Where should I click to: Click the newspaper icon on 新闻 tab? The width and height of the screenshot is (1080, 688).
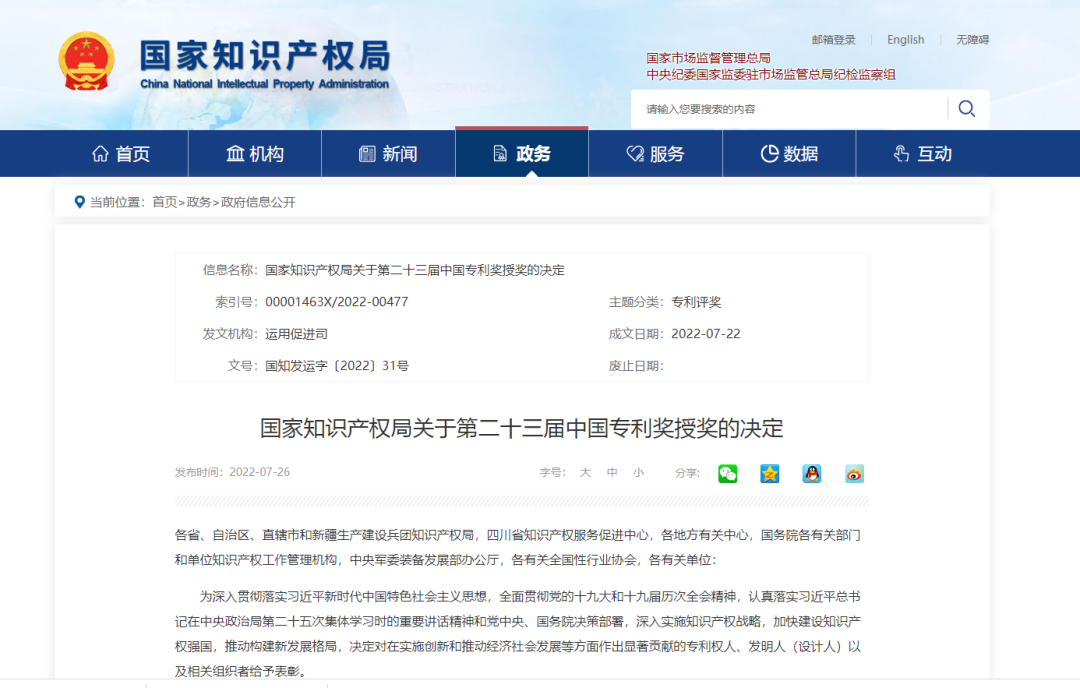tap(368, 152)
